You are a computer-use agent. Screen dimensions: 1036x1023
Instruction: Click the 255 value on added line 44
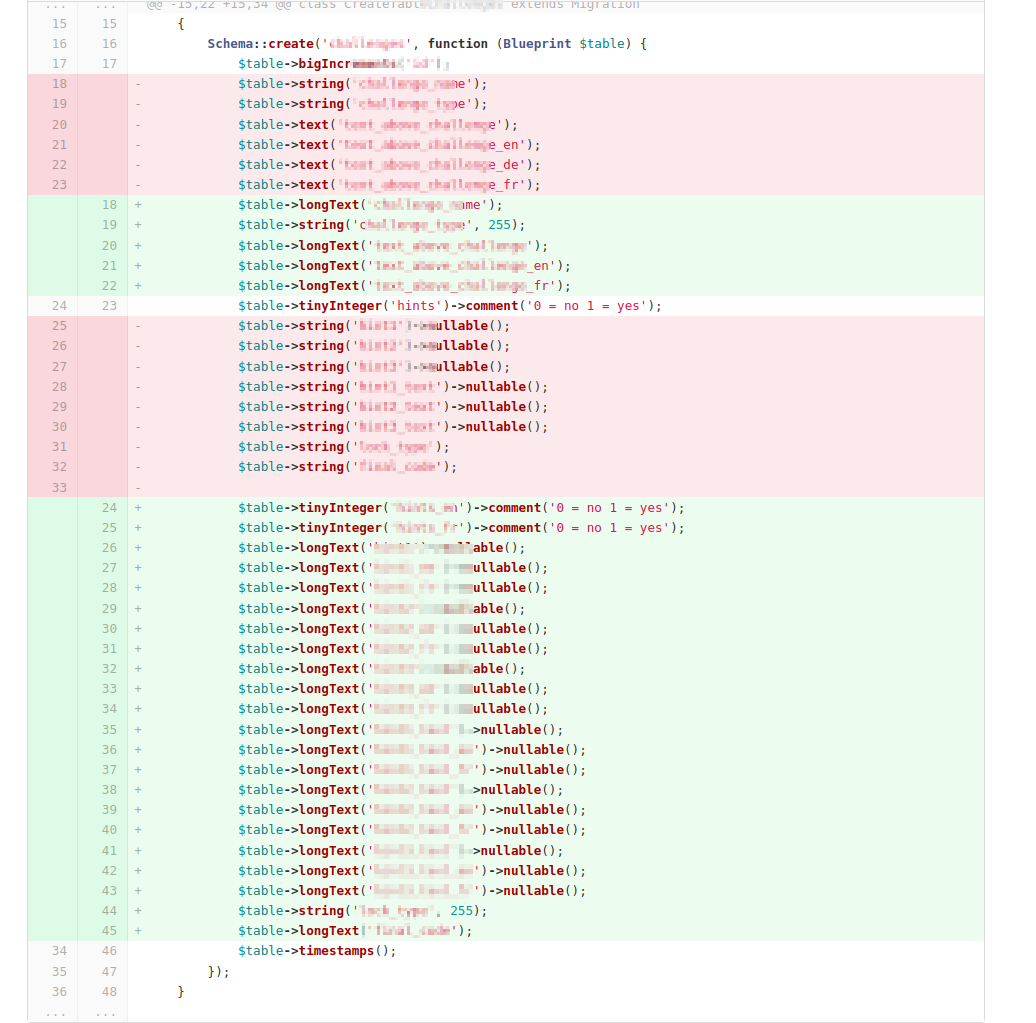[x=461, y=911]
